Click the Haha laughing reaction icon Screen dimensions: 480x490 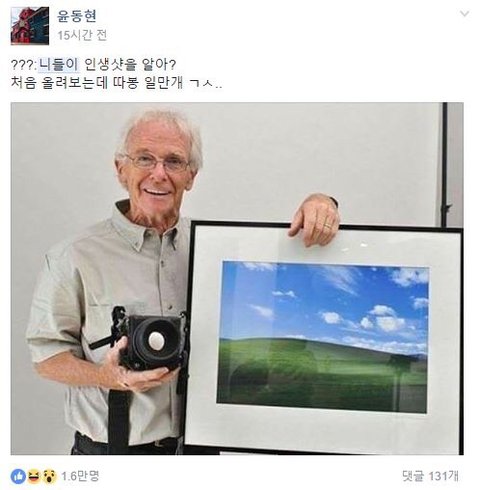point(34,476)
